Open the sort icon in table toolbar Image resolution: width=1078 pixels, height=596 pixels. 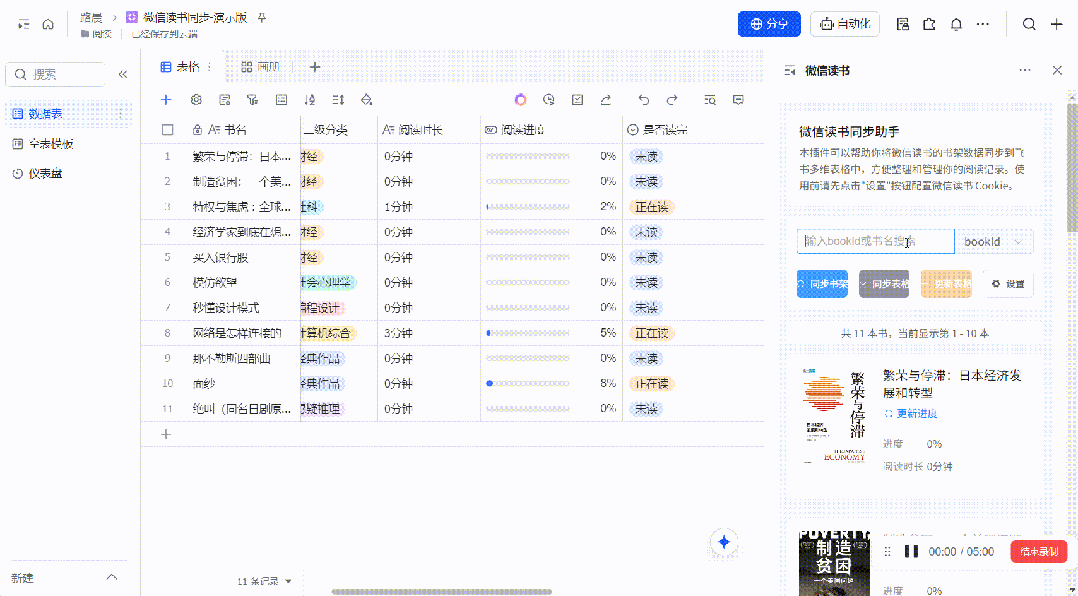(309, 100)
